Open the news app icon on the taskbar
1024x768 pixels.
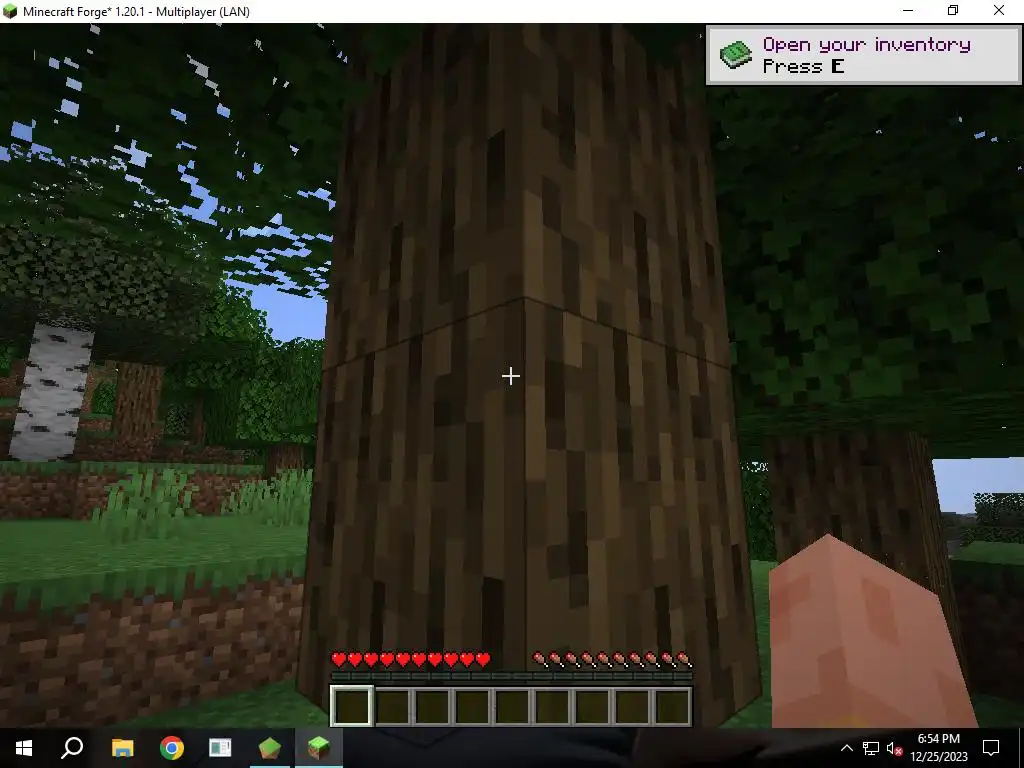[x=220, y=748]
